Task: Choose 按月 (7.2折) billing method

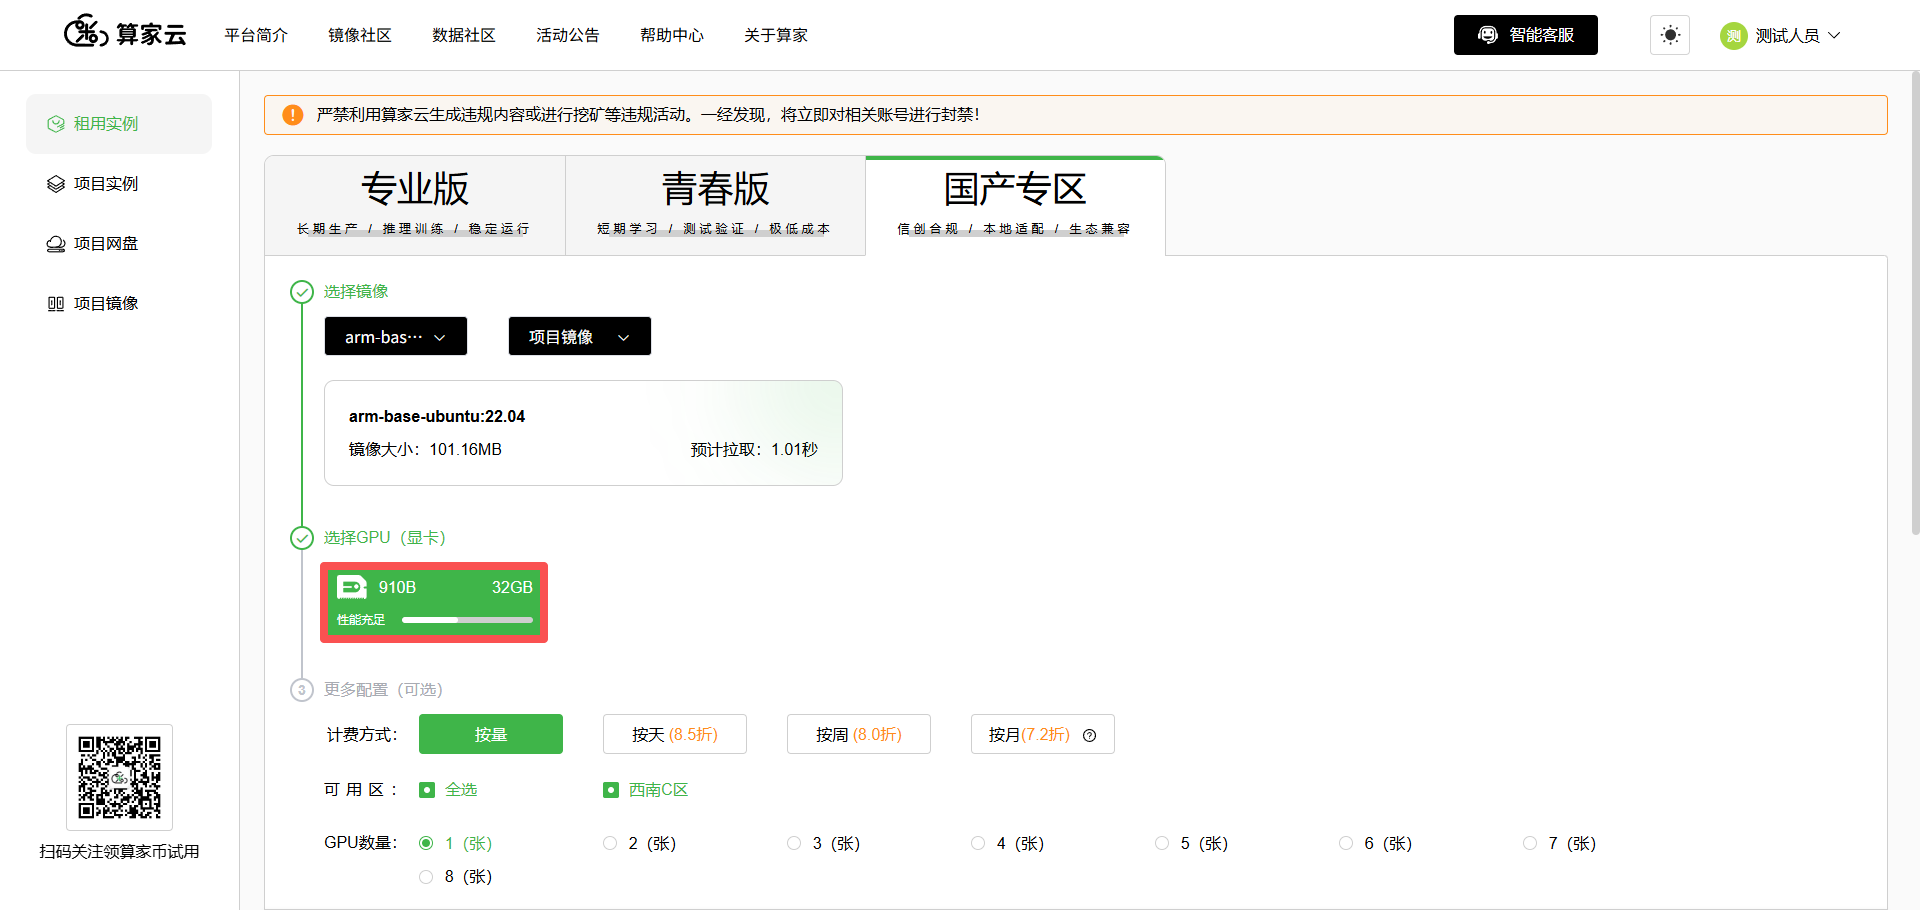Action: click(1043, 734)
